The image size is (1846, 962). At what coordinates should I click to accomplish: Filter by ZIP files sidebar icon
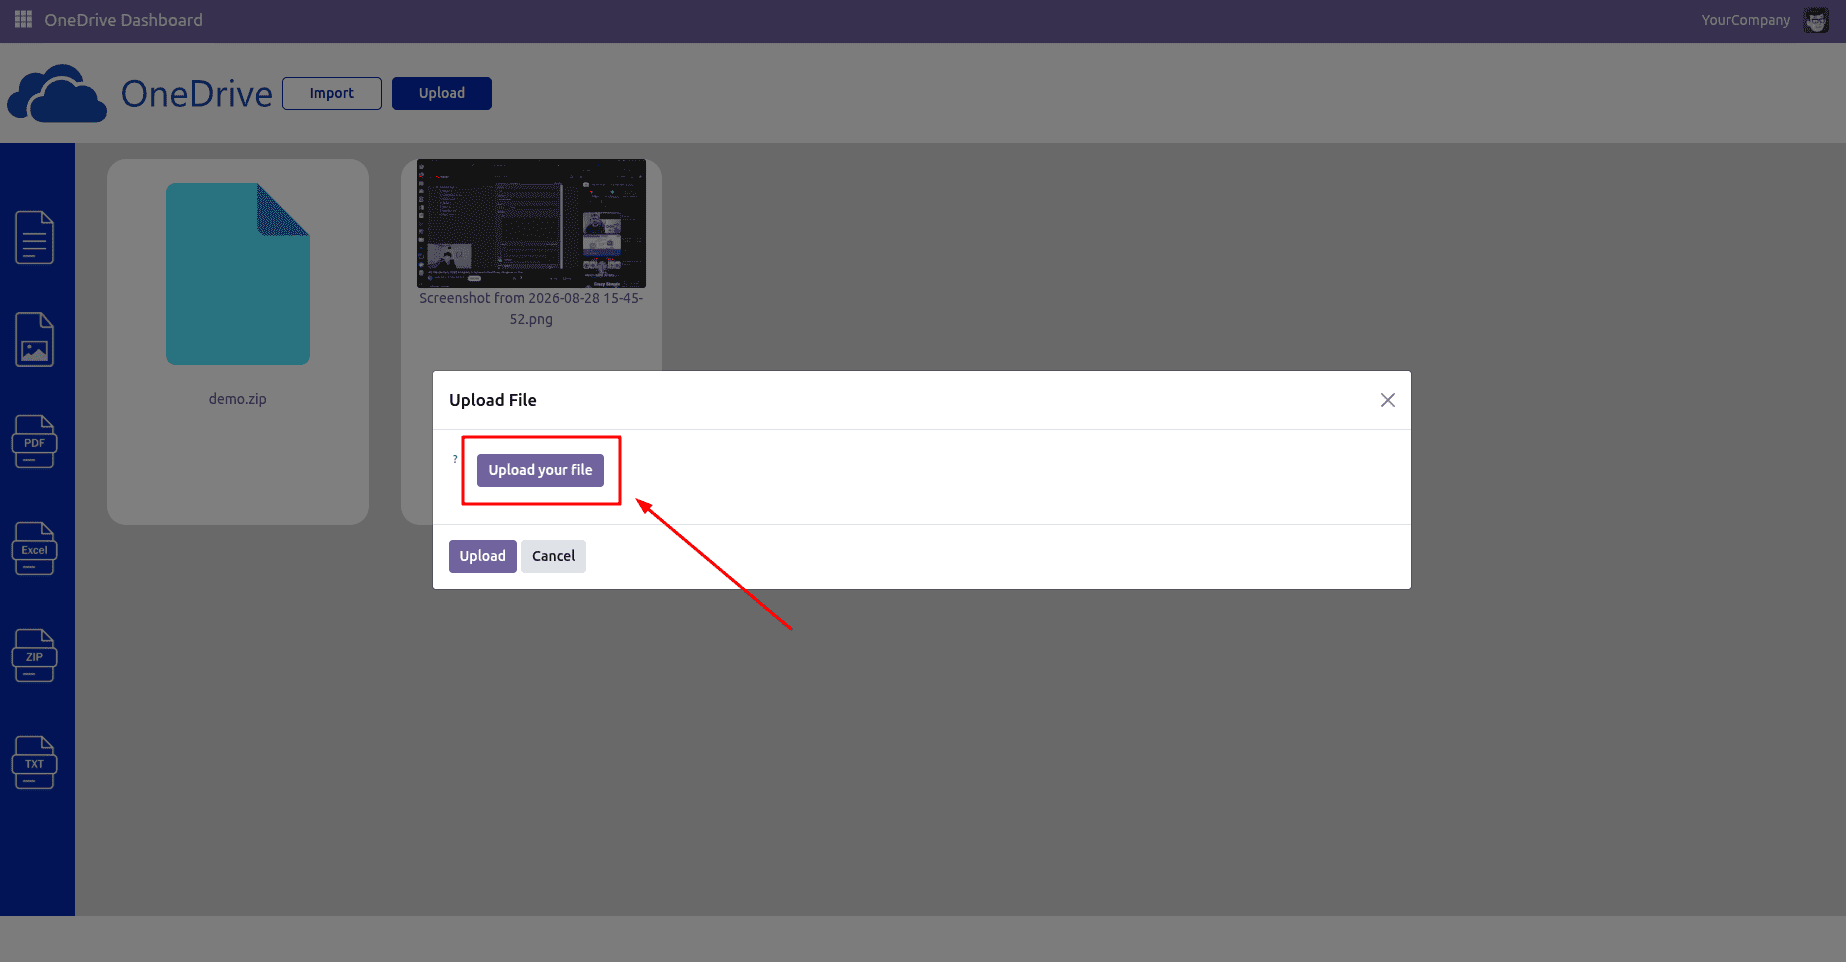[x=35, y=656]
